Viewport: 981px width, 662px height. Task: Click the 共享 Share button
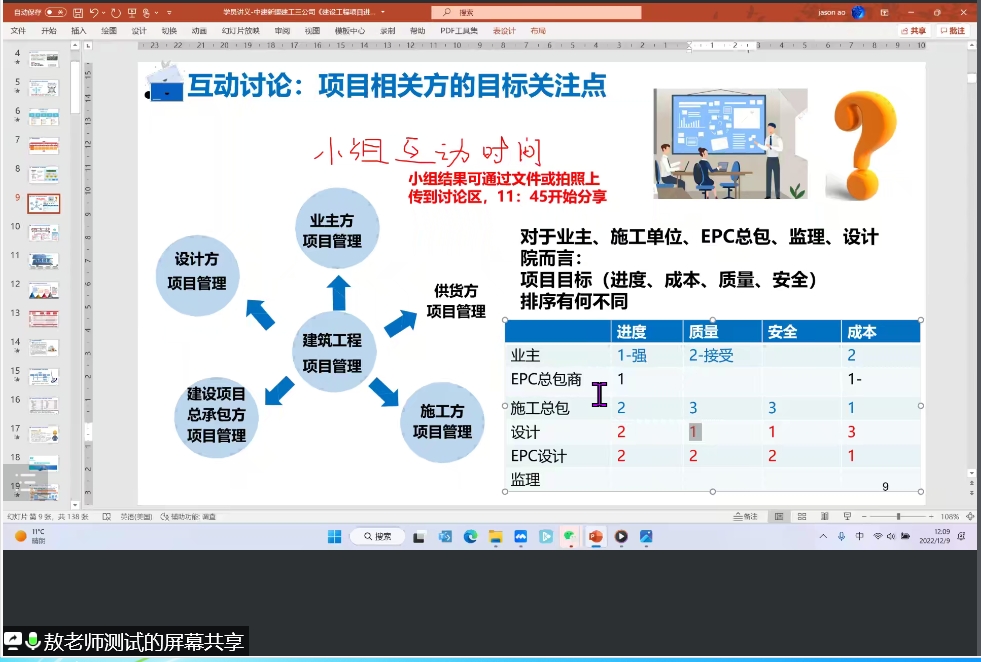point(913,31)
